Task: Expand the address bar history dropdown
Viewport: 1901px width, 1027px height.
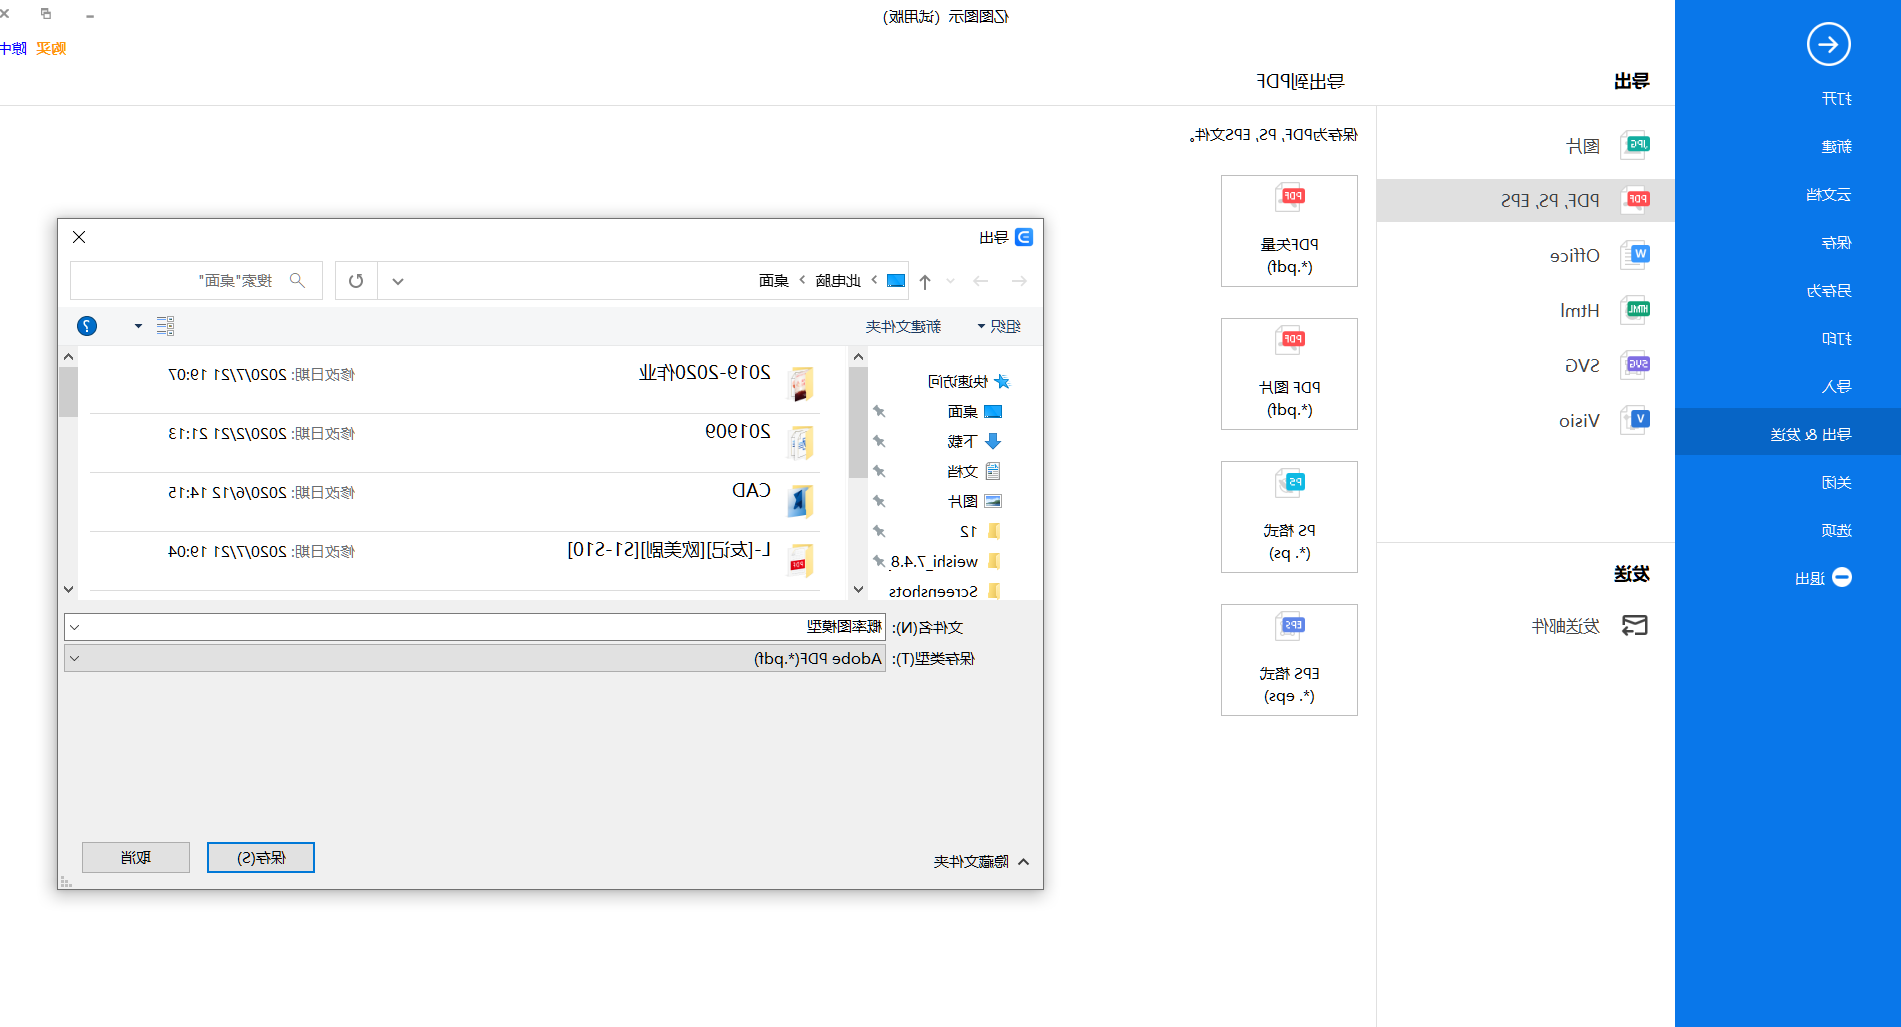Action: pyautogui.click(x=398, y=281)
